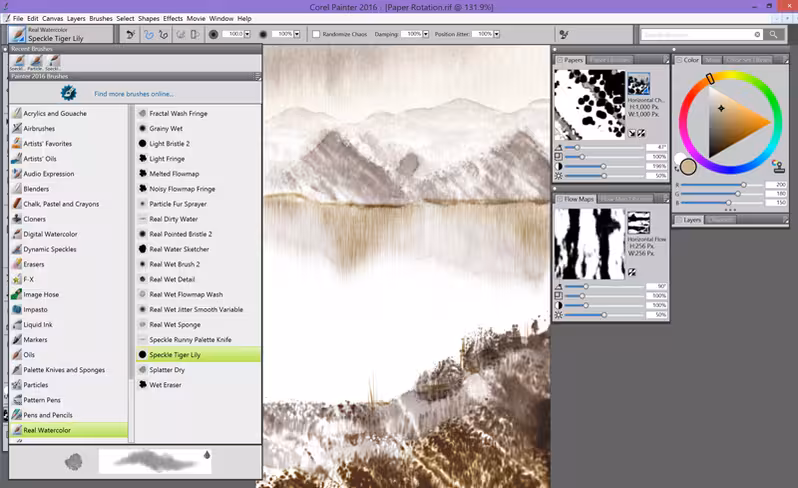Open the Effects menu

click(173, 18)
